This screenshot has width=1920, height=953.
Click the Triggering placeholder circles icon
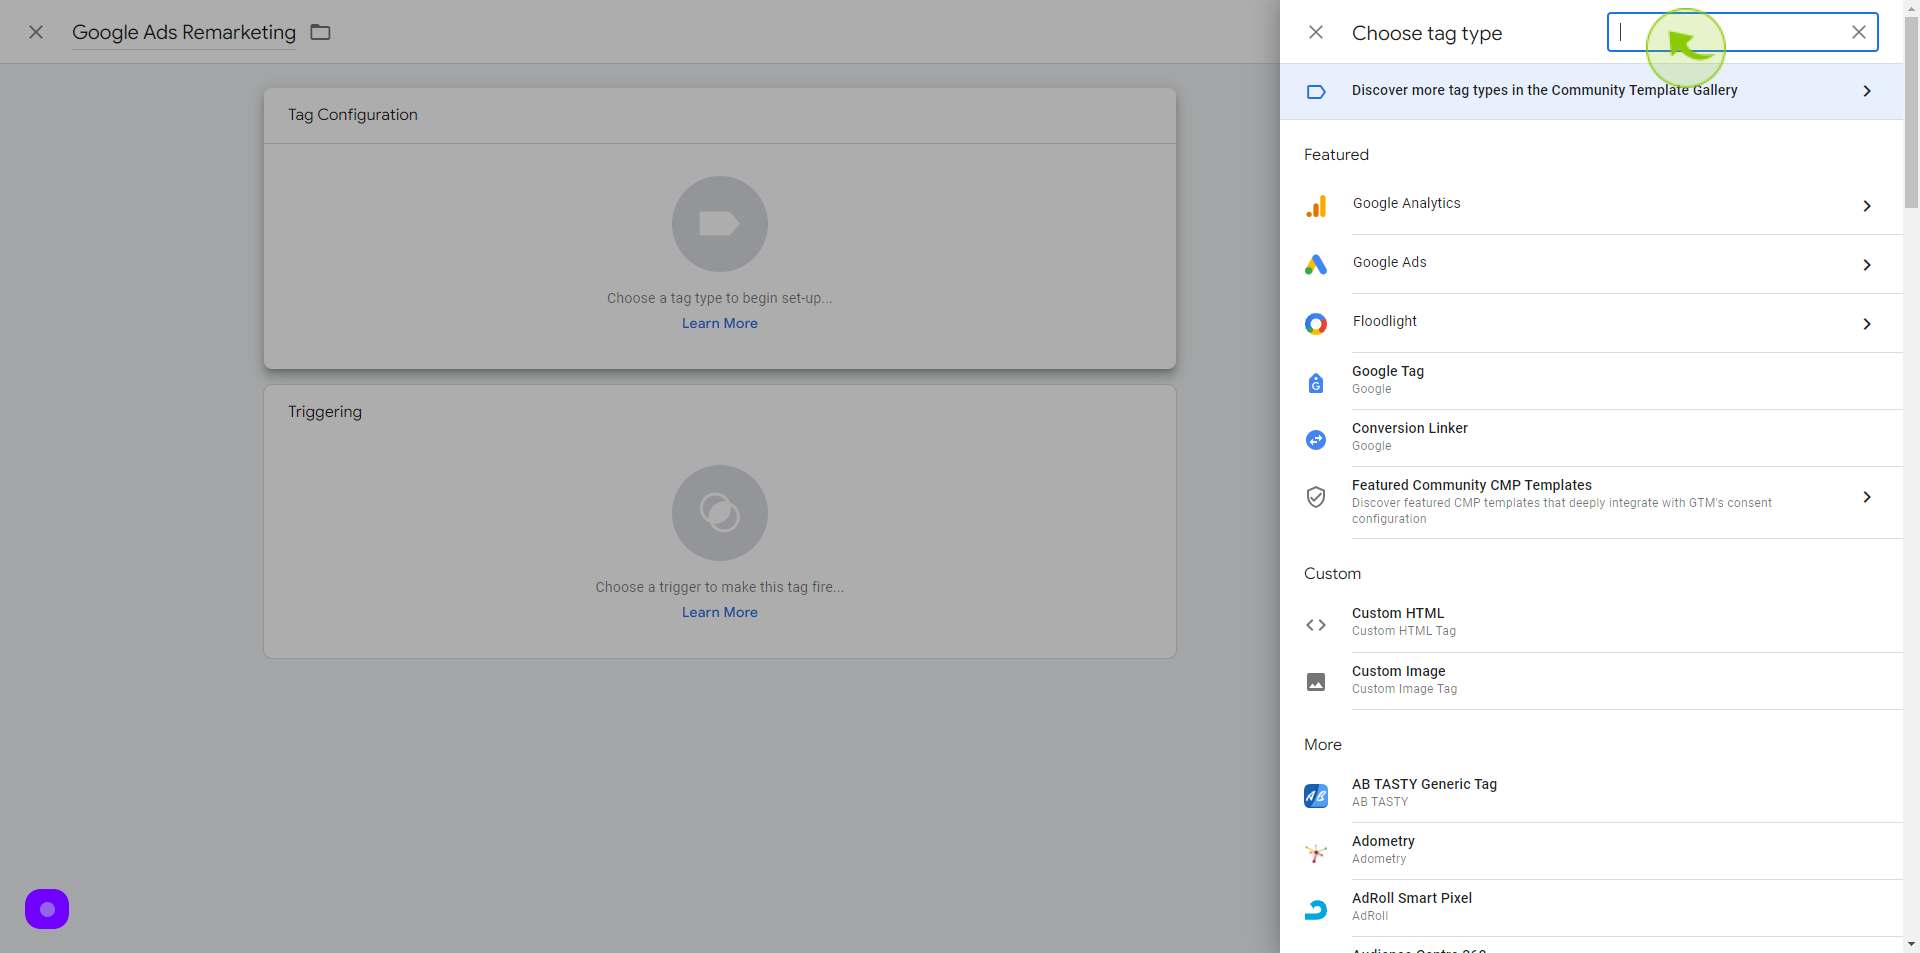pyautogui.click(x=720, y=513)
